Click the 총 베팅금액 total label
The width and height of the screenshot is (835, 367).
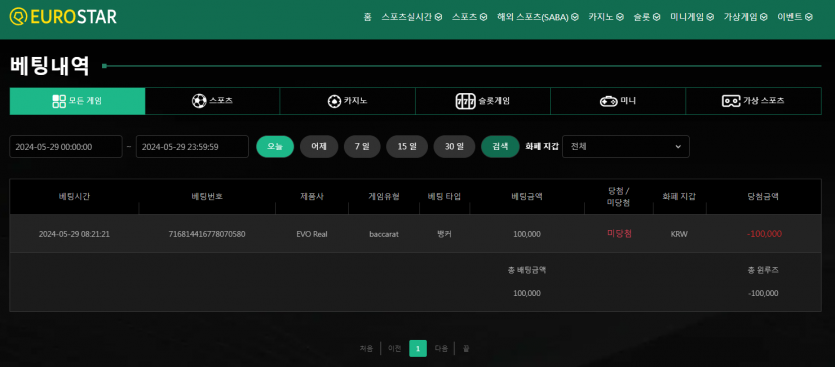[x=527, y=270]
